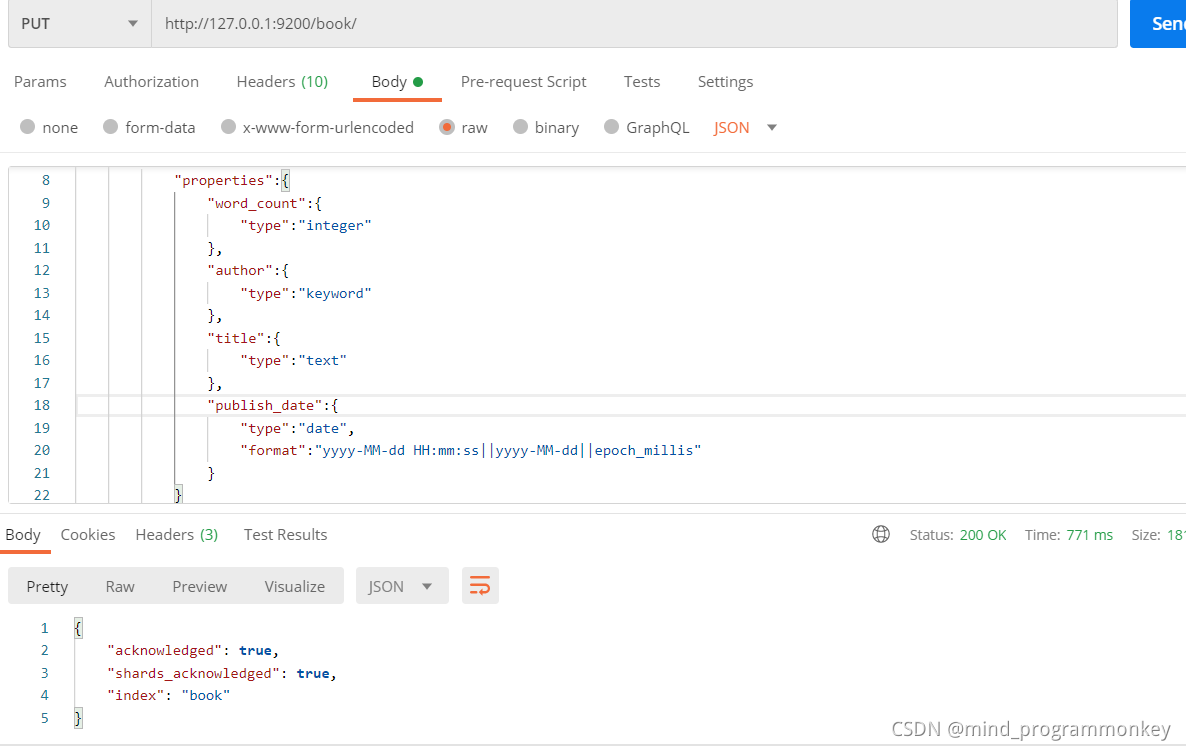Viewport: 1186px width, 750px height.
Task: Select the raw body radio button
Action: pos(447,127)
